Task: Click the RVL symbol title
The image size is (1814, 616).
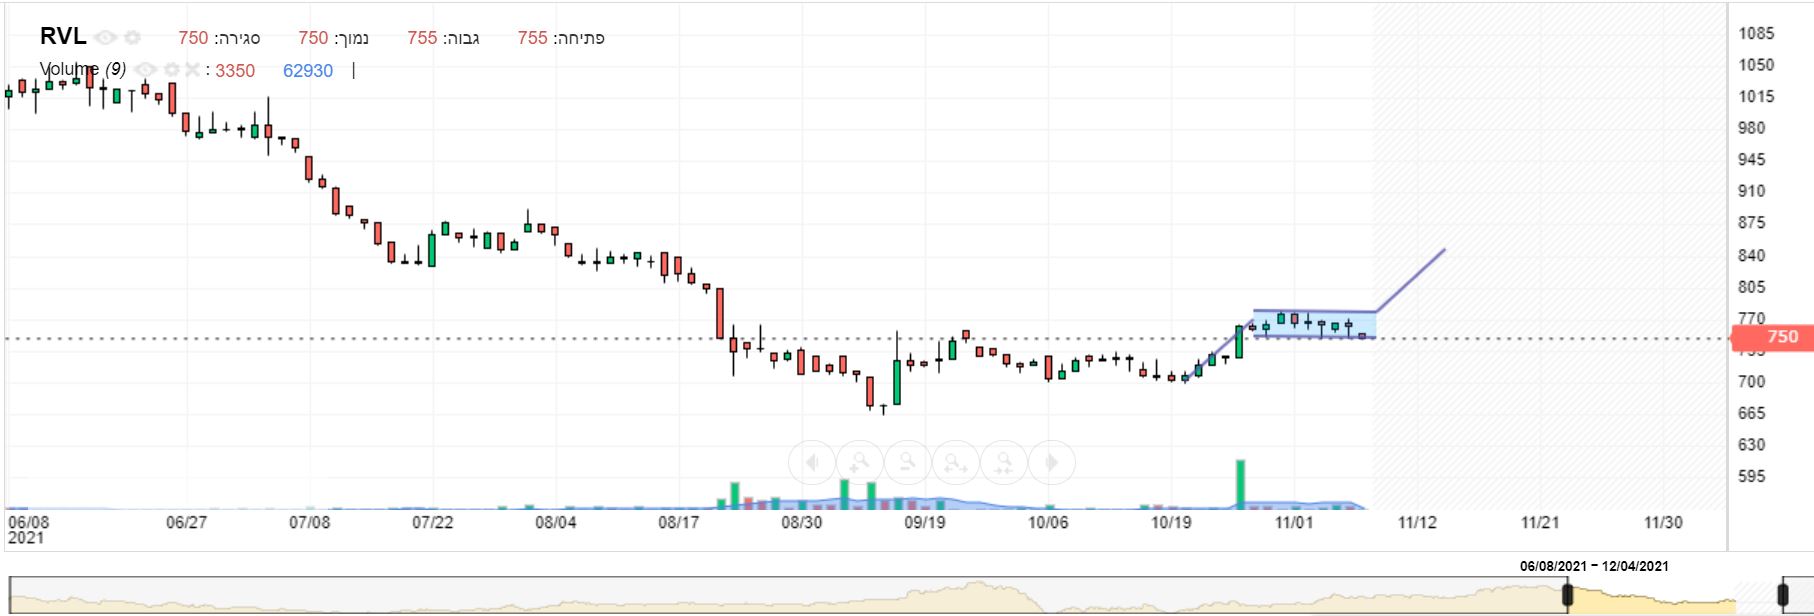Action: pyautogui.click(x=63, y=36)
